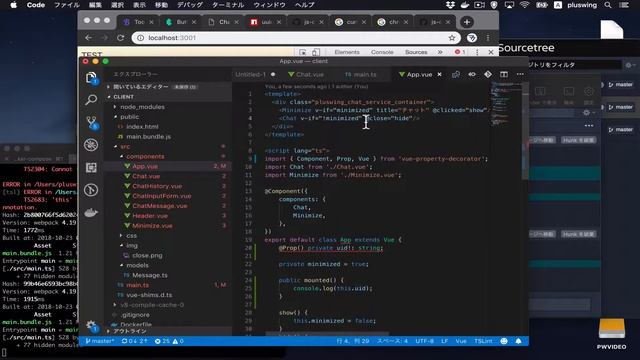Click Vue language mode in status bar
This screenshot has height=360, width=640.
(461, 341)
